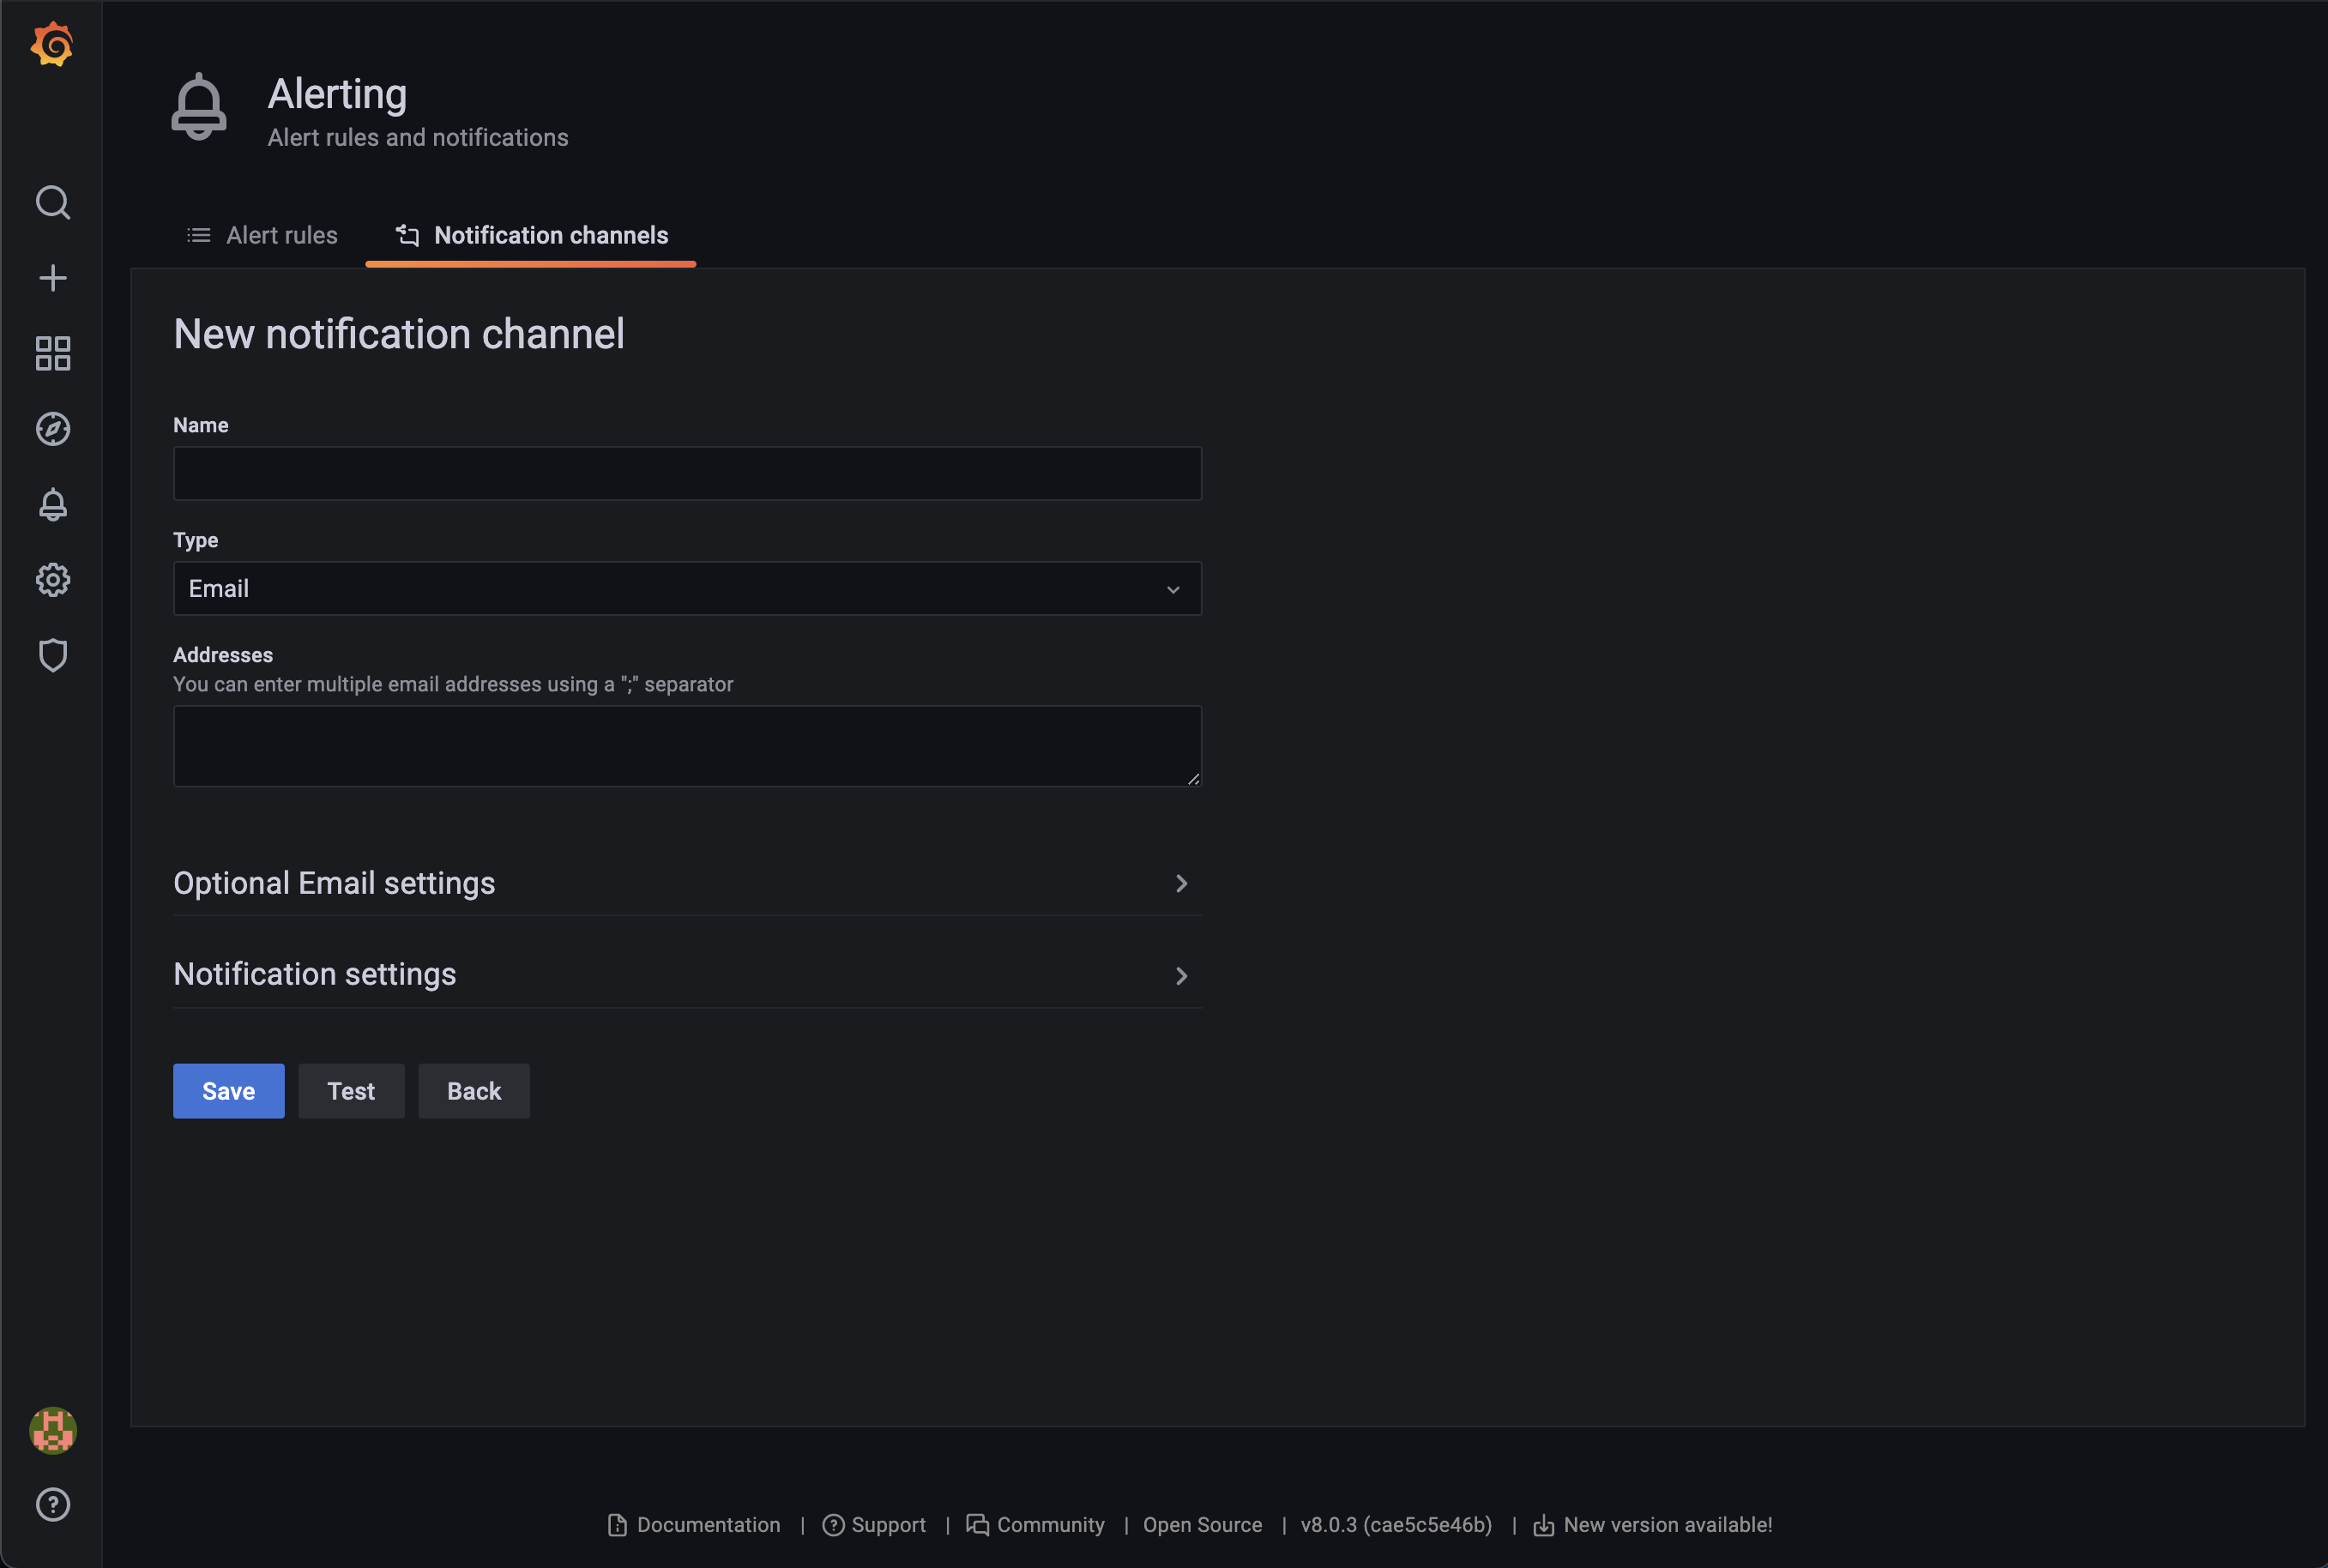Click the Grafana logo home icon

pos(52,45)
